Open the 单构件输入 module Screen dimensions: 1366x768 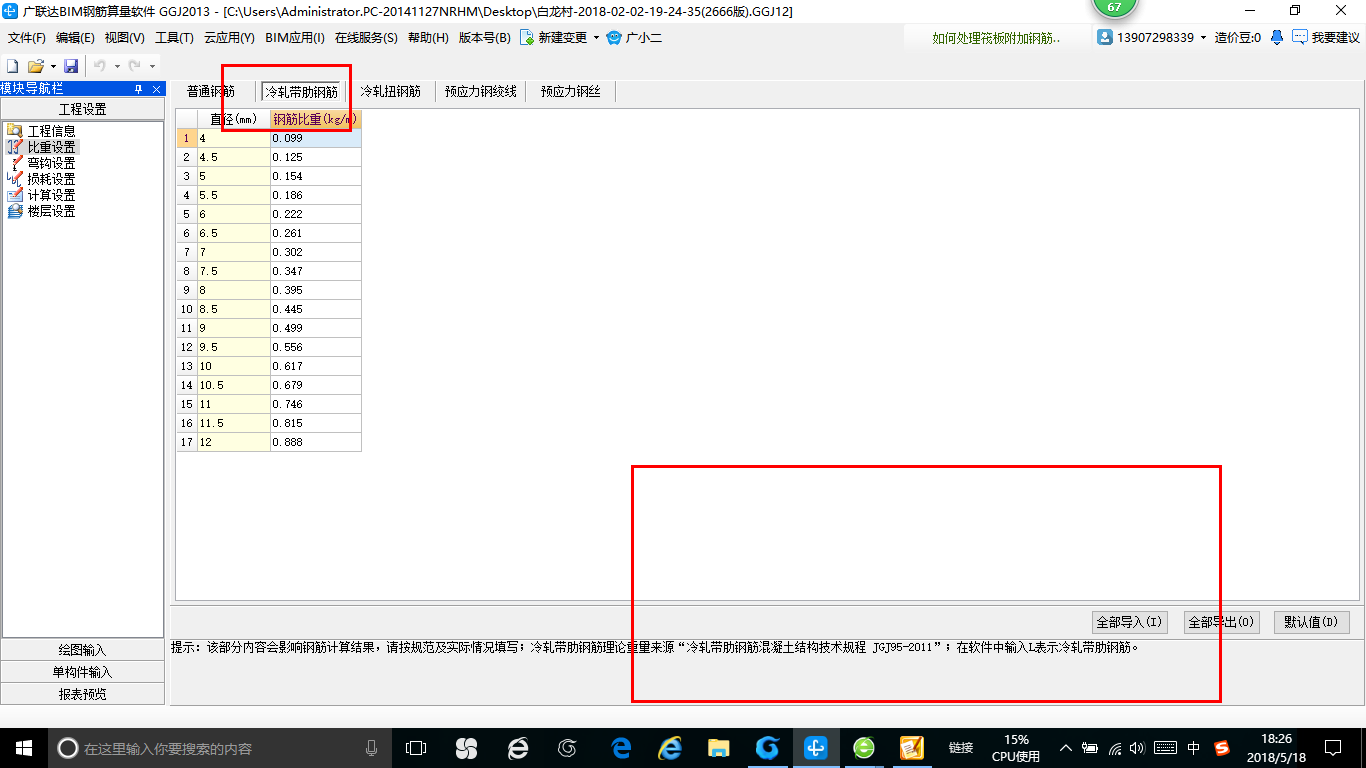tap(82, 672)
